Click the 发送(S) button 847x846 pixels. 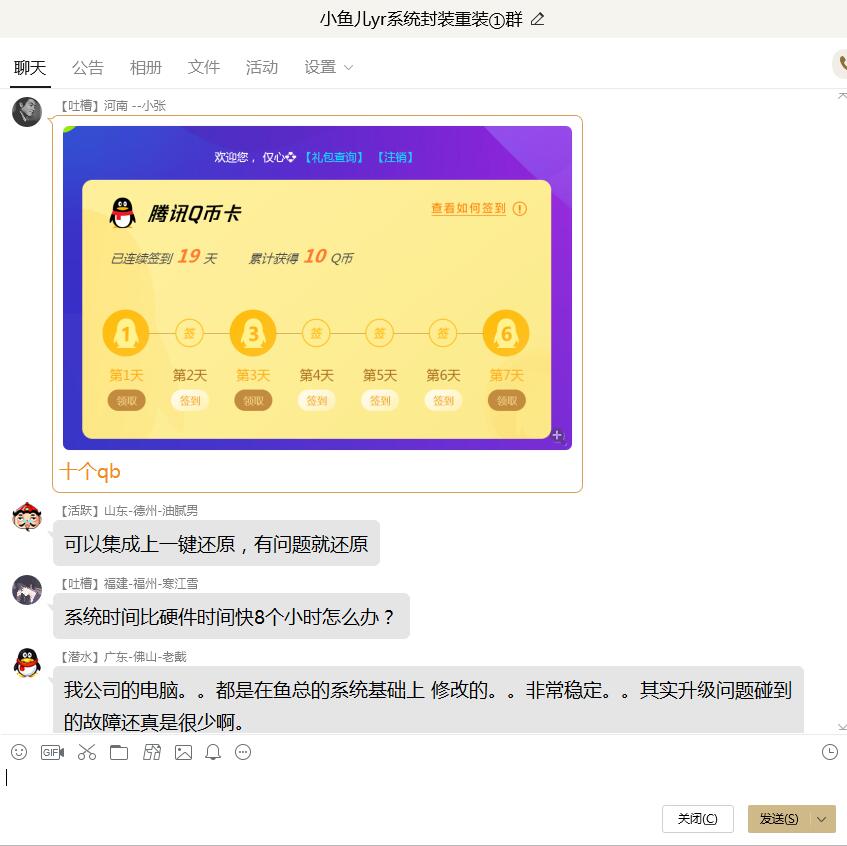pyautogui.click(x=779, y=819)
